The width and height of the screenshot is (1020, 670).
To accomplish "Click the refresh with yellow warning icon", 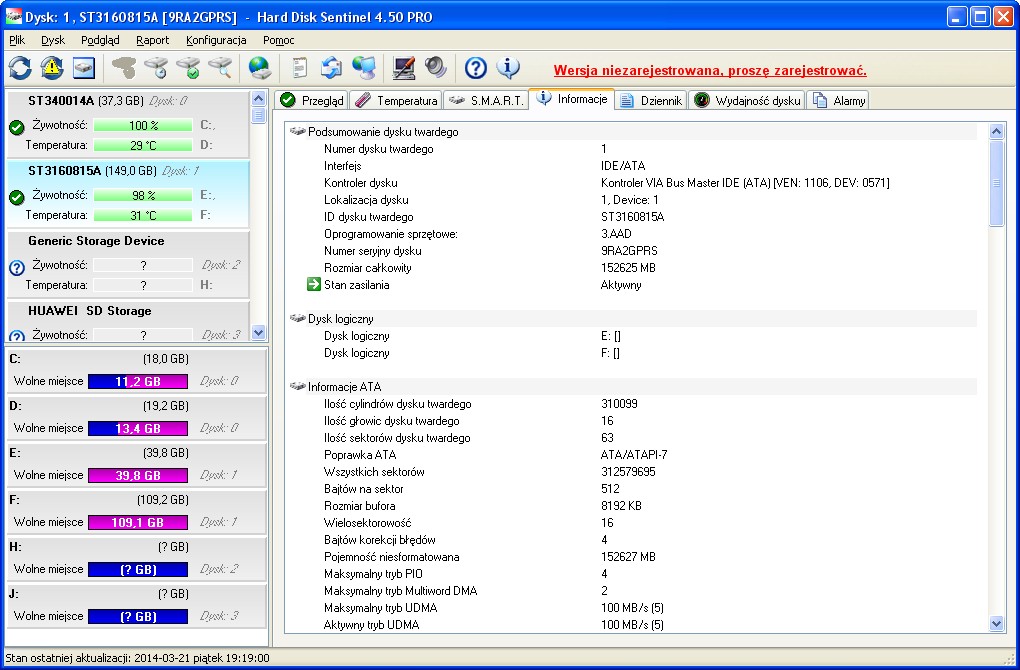I will pos(52,68).
